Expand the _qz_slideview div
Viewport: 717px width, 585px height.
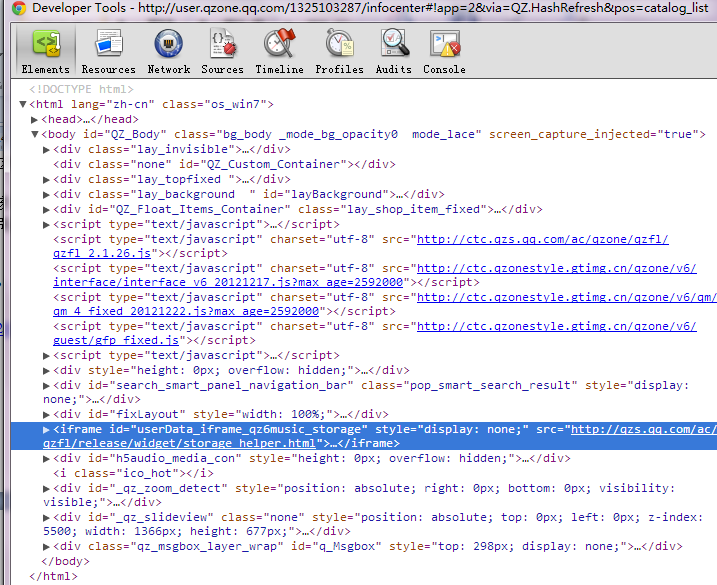coord(46,518)
